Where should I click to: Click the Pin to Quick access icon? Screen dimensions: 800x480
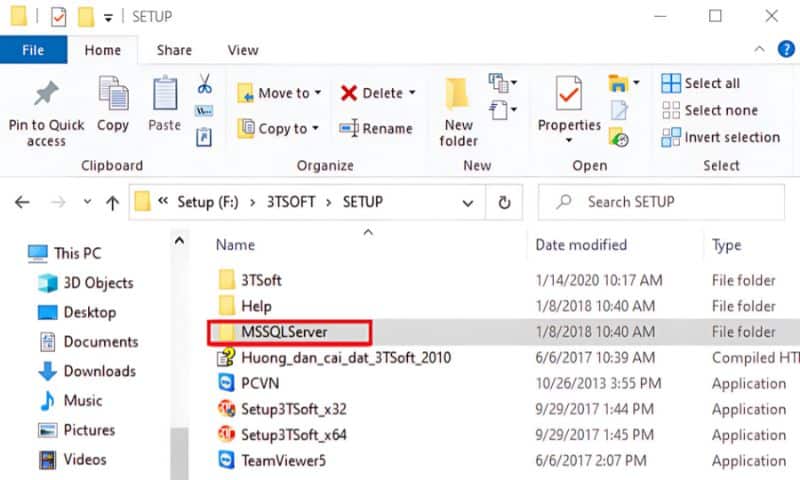point(46,93)
